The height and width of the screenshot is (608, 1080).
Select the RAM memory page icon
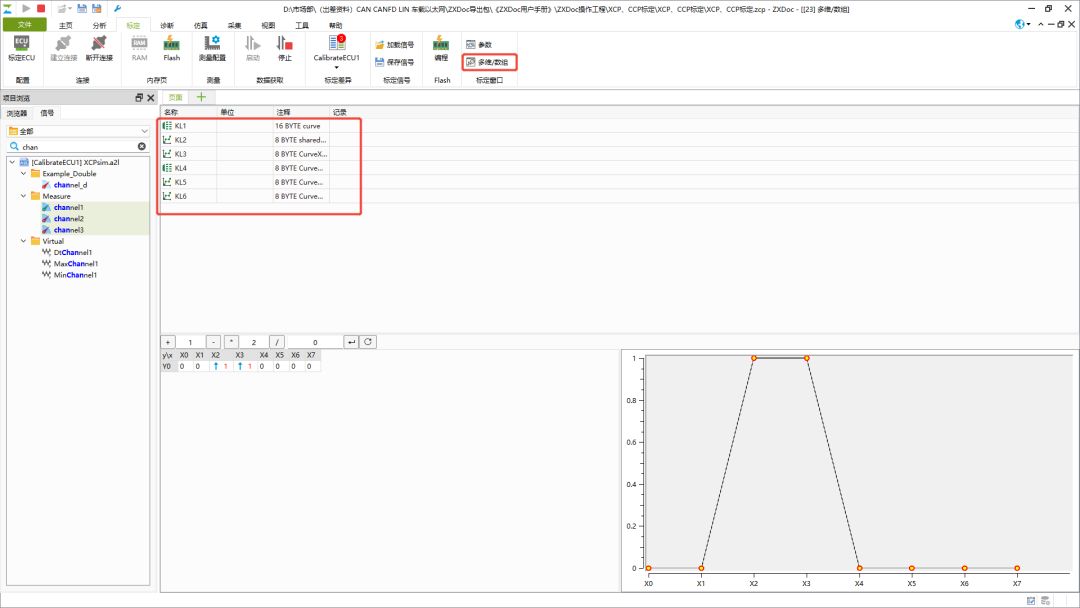pos(139,43)
